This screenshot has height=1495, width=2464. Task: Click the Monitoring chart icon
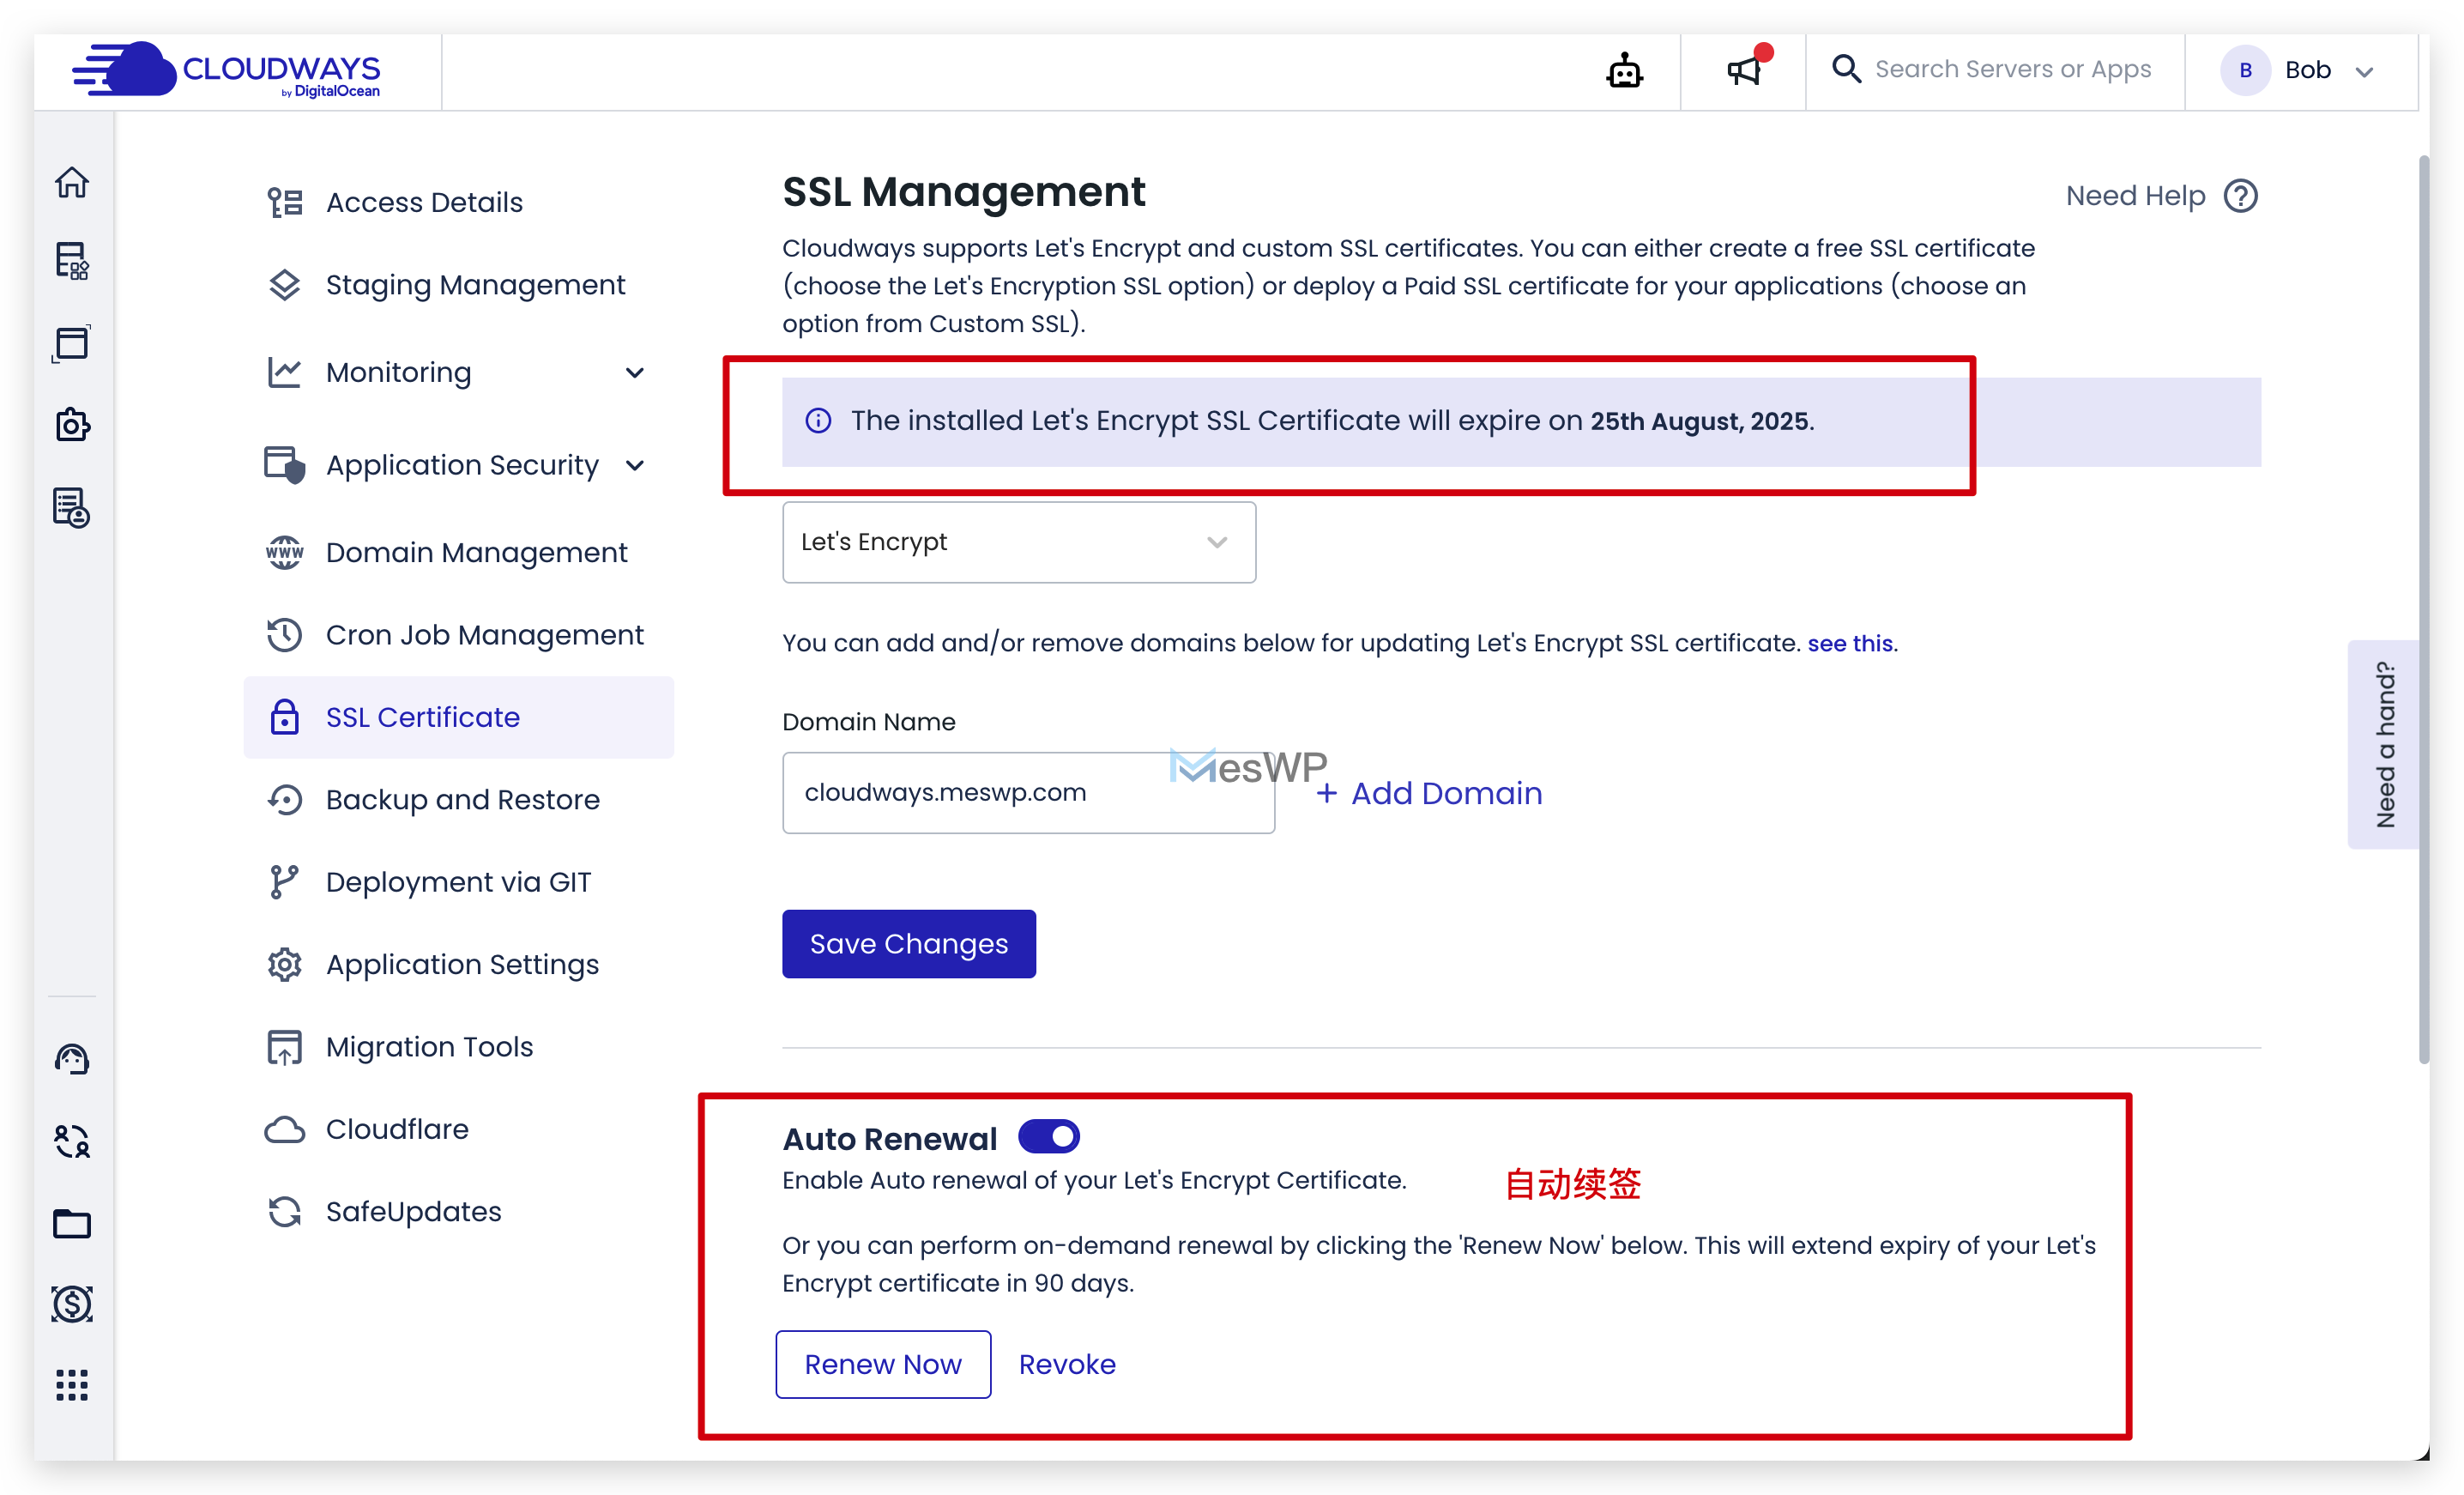coord(285,372)
